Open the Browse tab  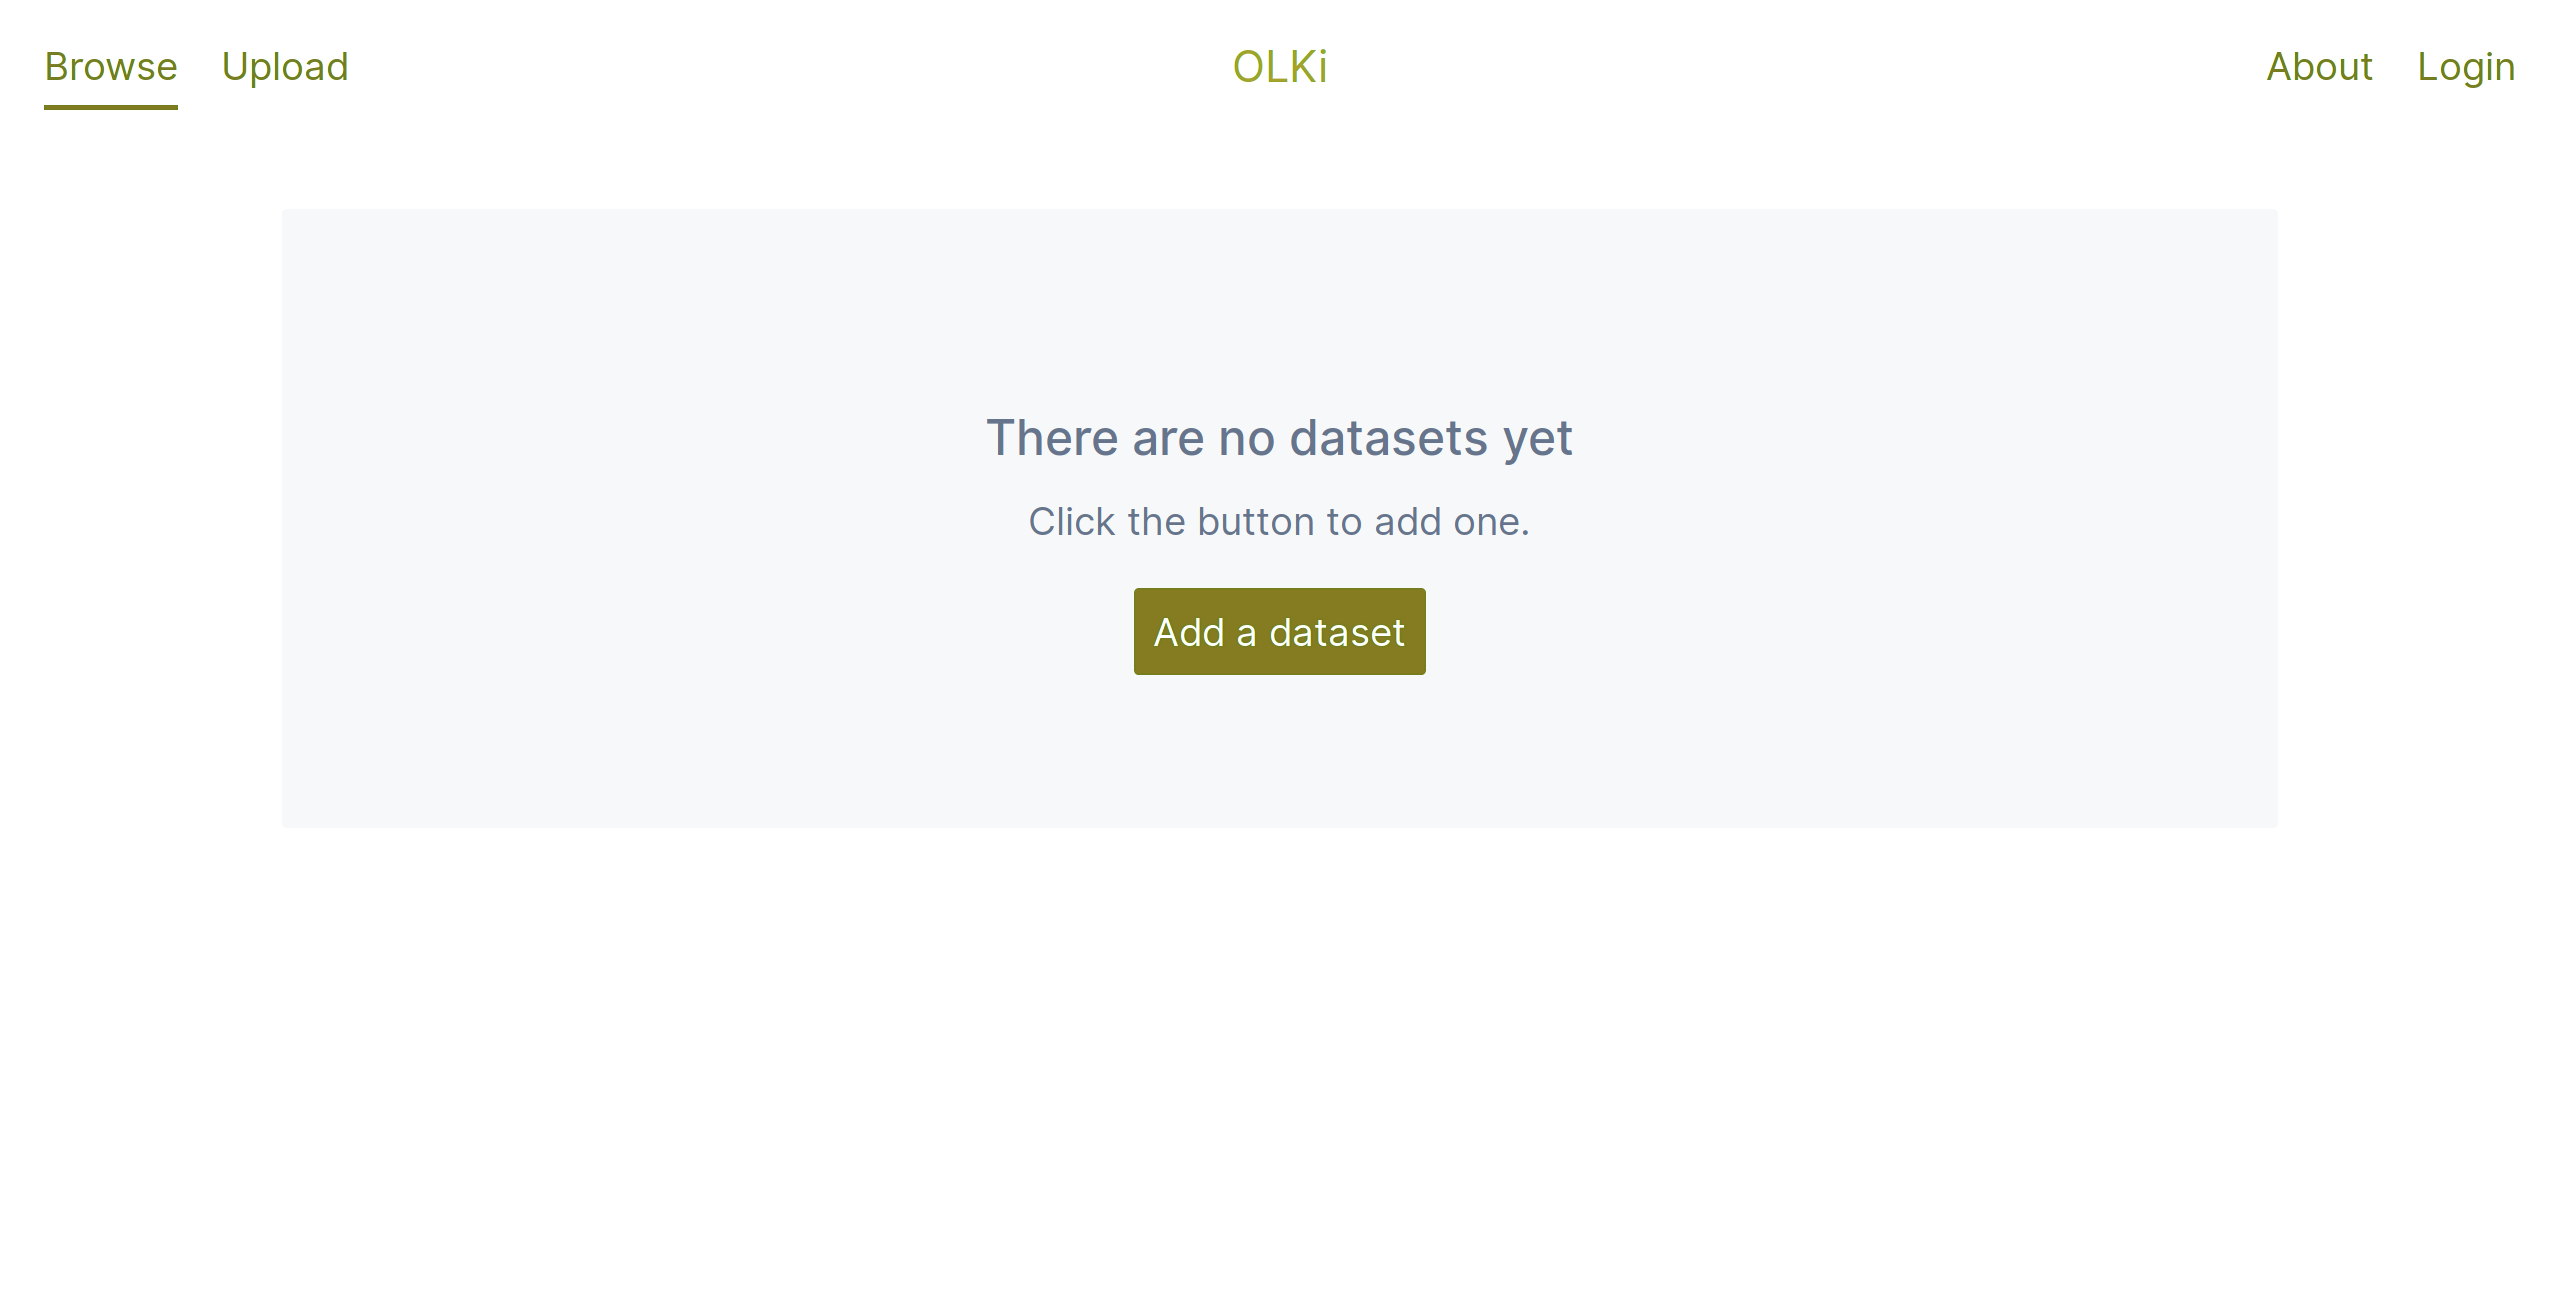(x=111, y=67)
